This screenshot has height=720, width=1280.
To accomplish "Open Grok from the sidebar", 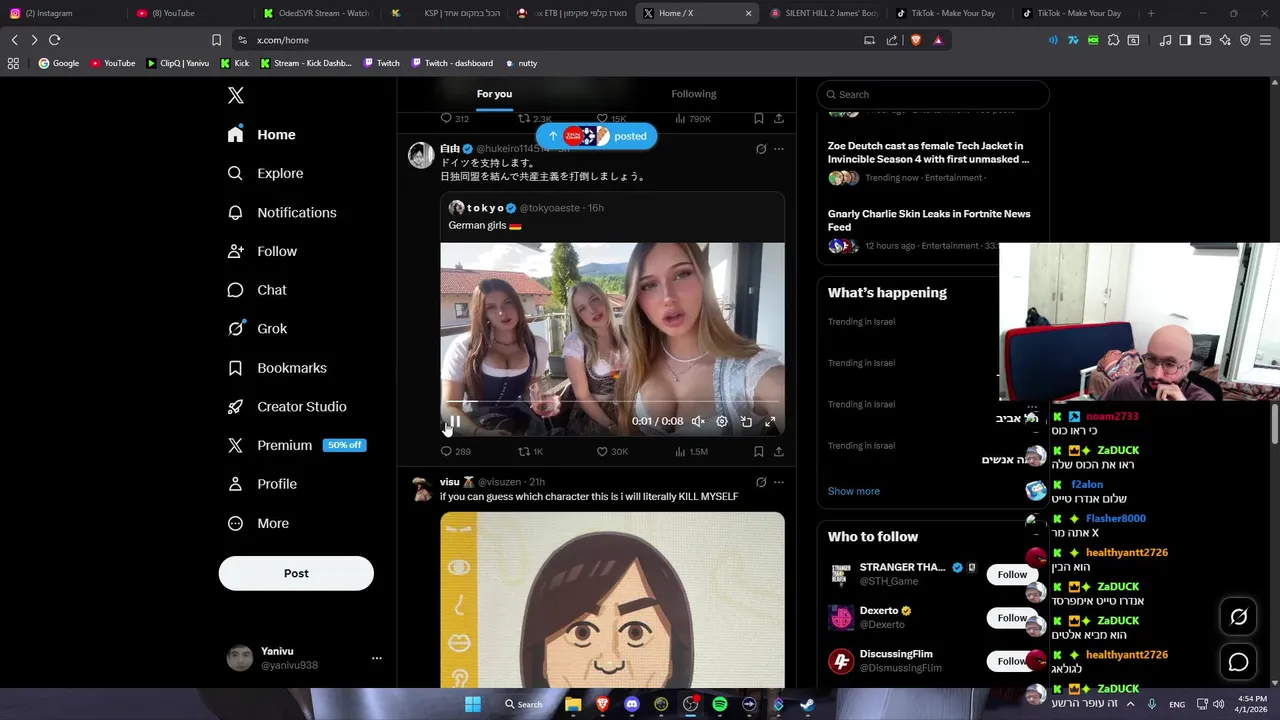I will click(257, 329).
